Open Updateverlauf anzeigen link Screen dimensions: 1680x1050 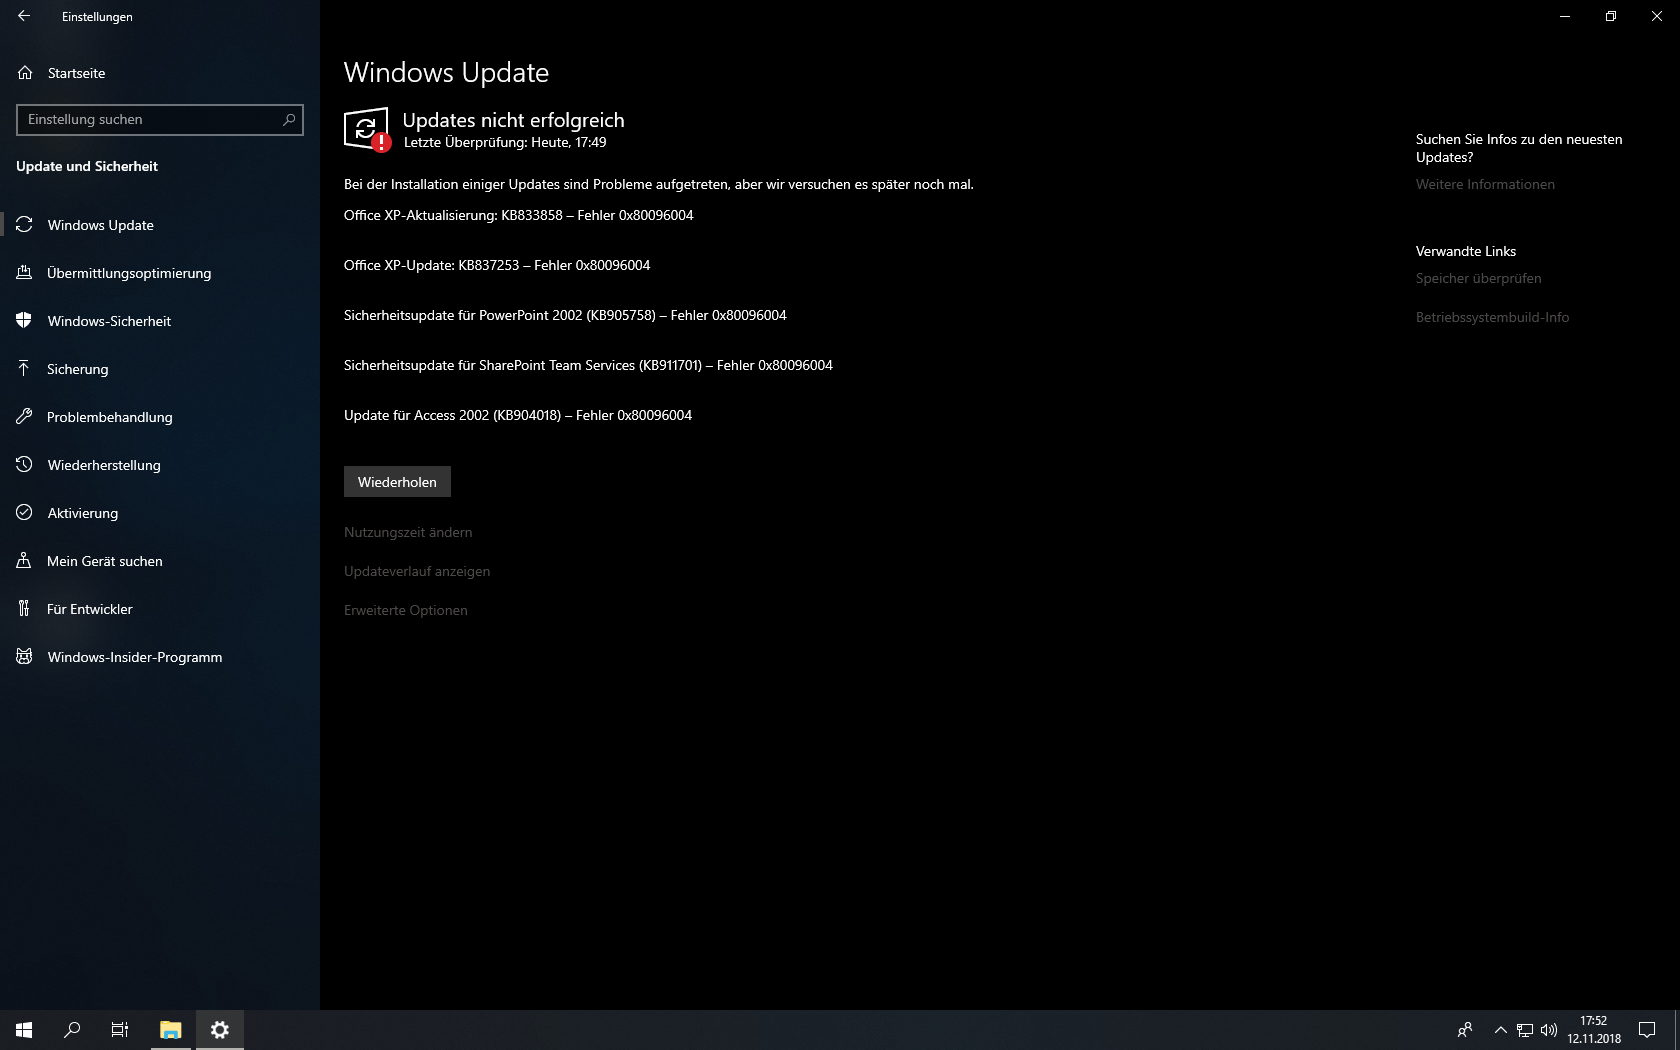417,571
